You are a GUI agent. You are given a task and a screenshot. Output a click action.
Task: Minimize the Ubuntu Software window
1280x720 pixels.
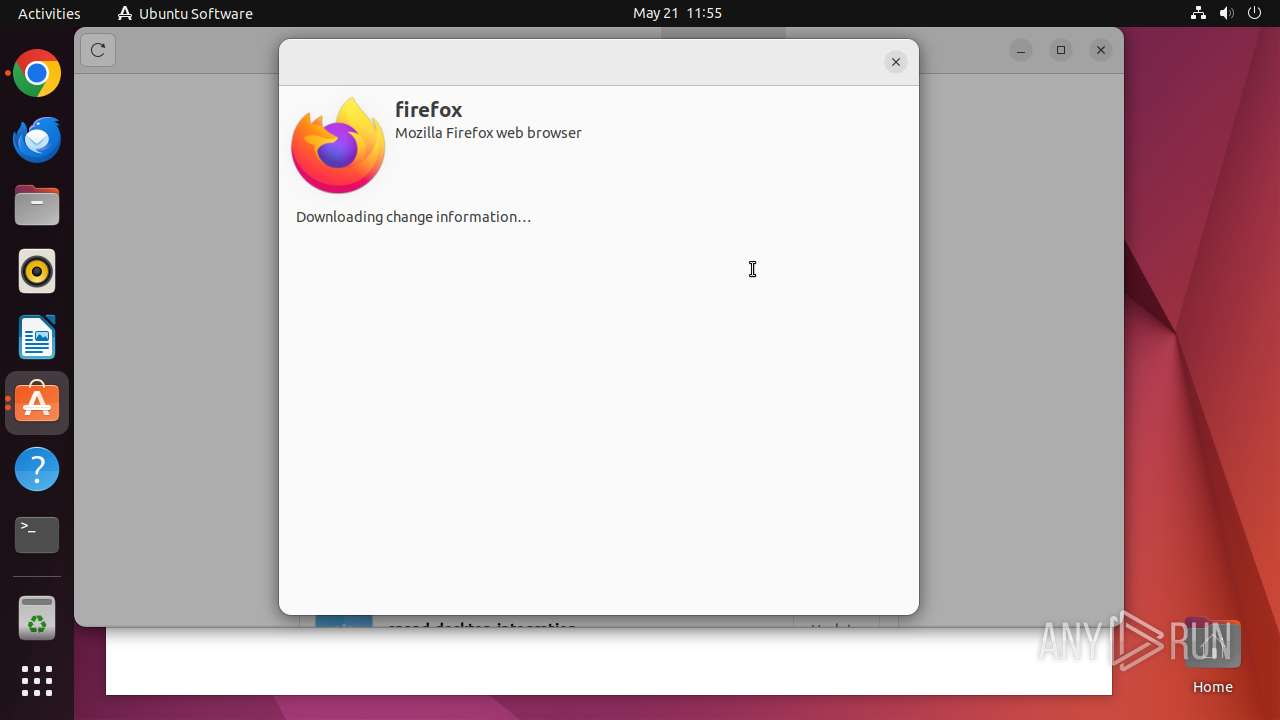pos(1021,50)
